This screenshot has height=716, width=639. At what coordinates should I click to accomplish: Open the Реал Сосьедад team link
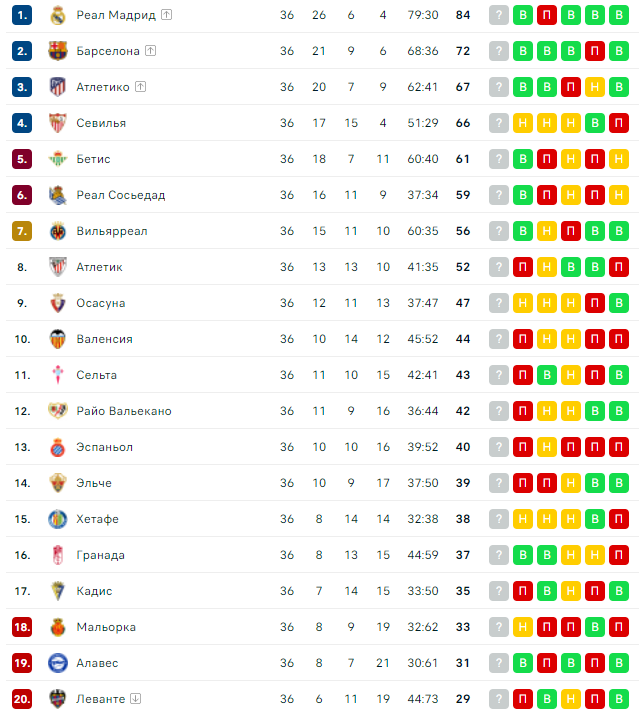[x=121, y=195]
